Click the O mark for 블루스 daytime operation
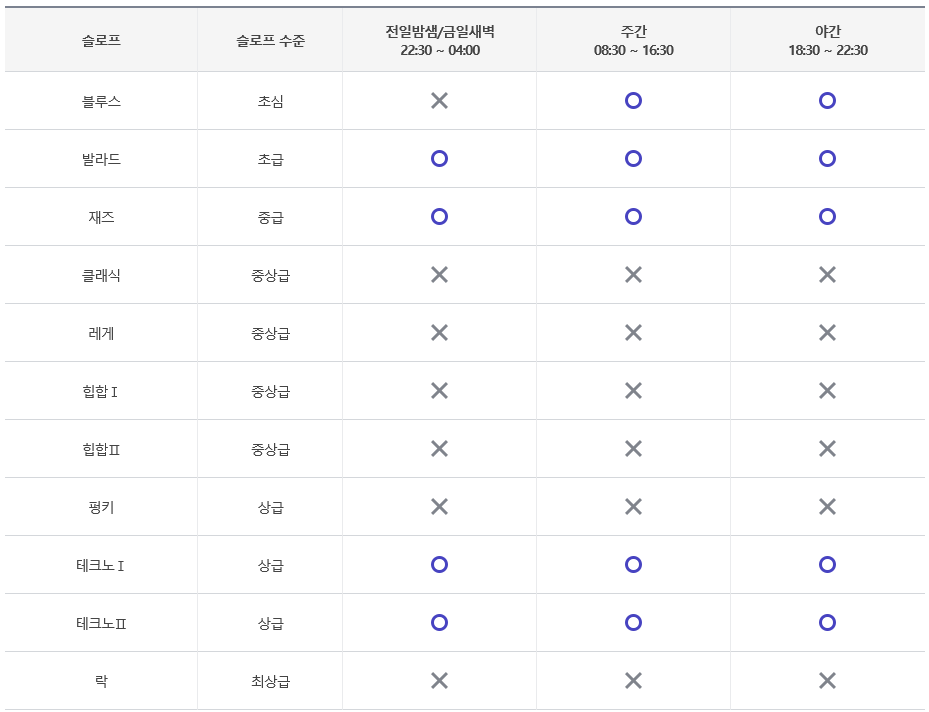Image resolution: width=929 pixels, height=712 pixels. coord(633,100)
